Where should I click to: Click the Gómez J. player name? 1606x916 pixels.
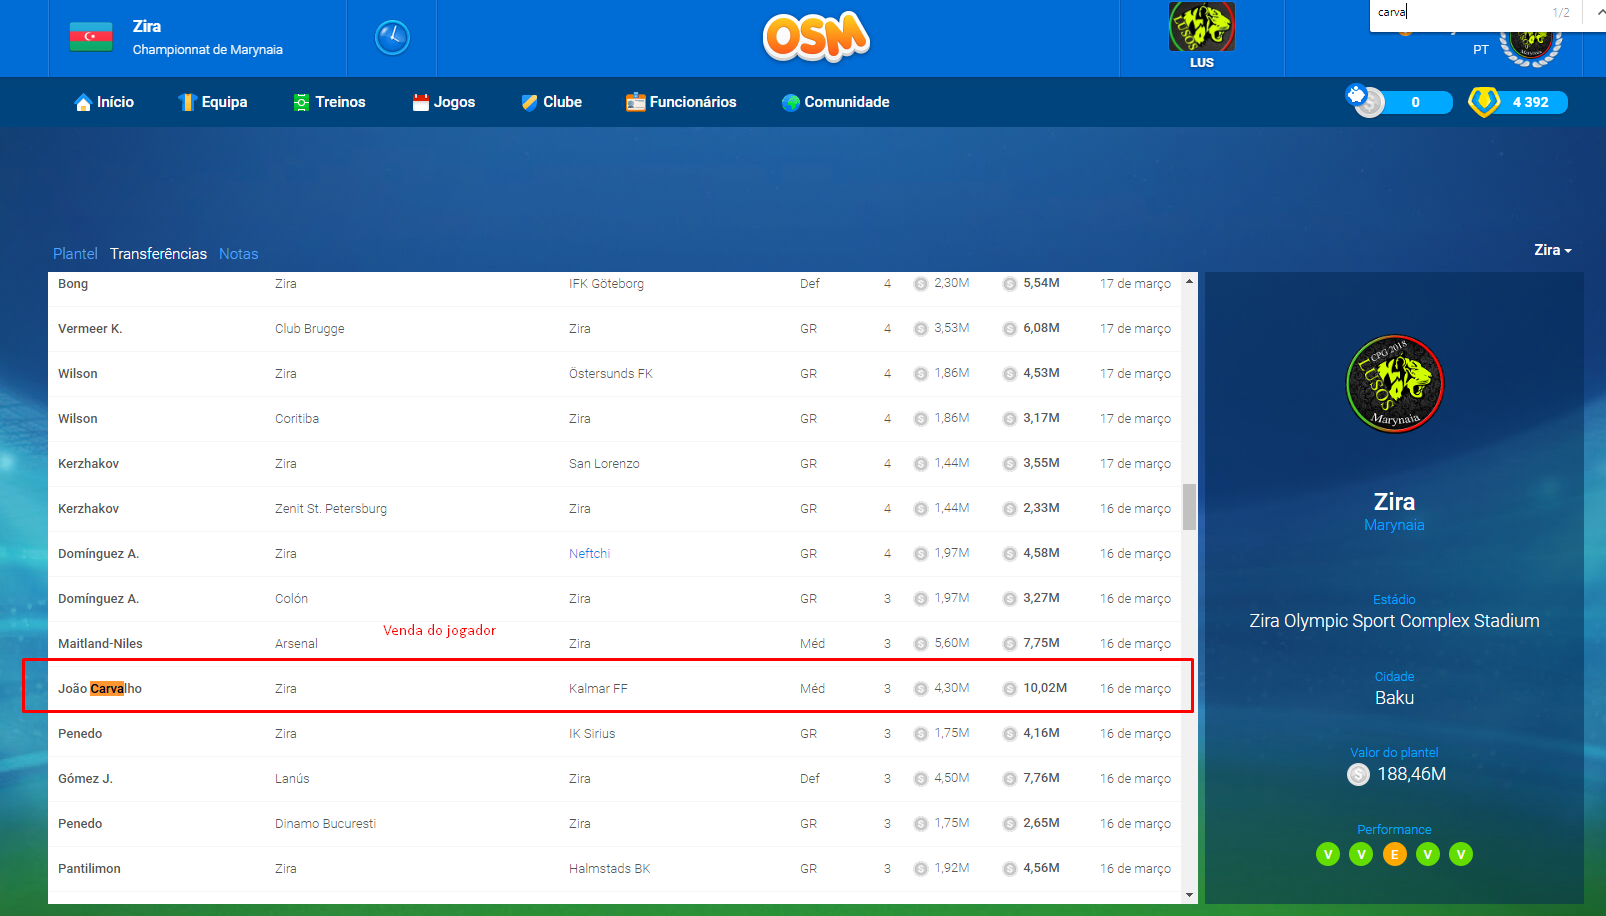tap(85, 778)
